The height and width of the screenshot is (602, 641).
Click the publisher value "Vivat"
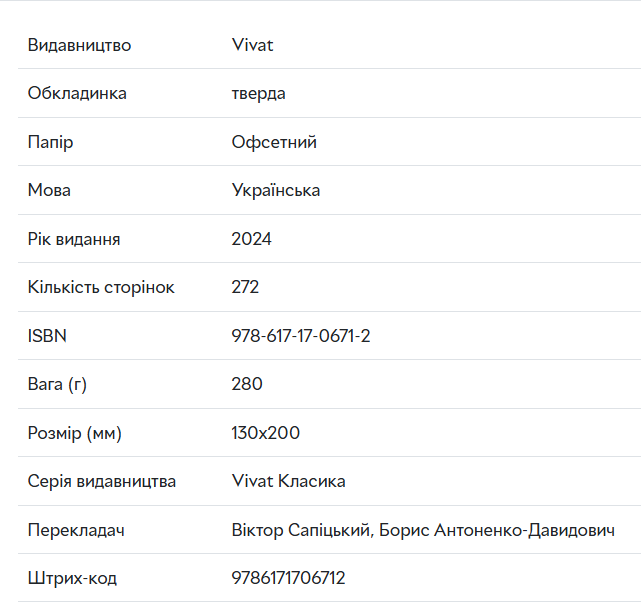(x=252, y=45)
